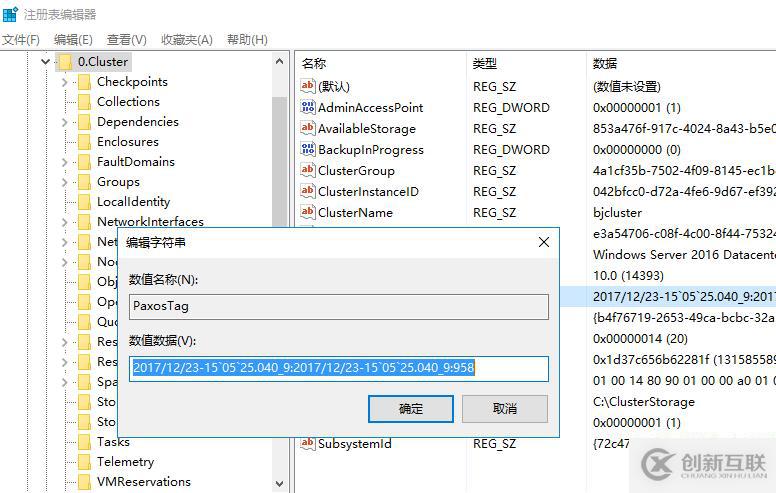Click the 0x00000014 (20) data cell
The image size is (776, 493).
tap(640, 339)
